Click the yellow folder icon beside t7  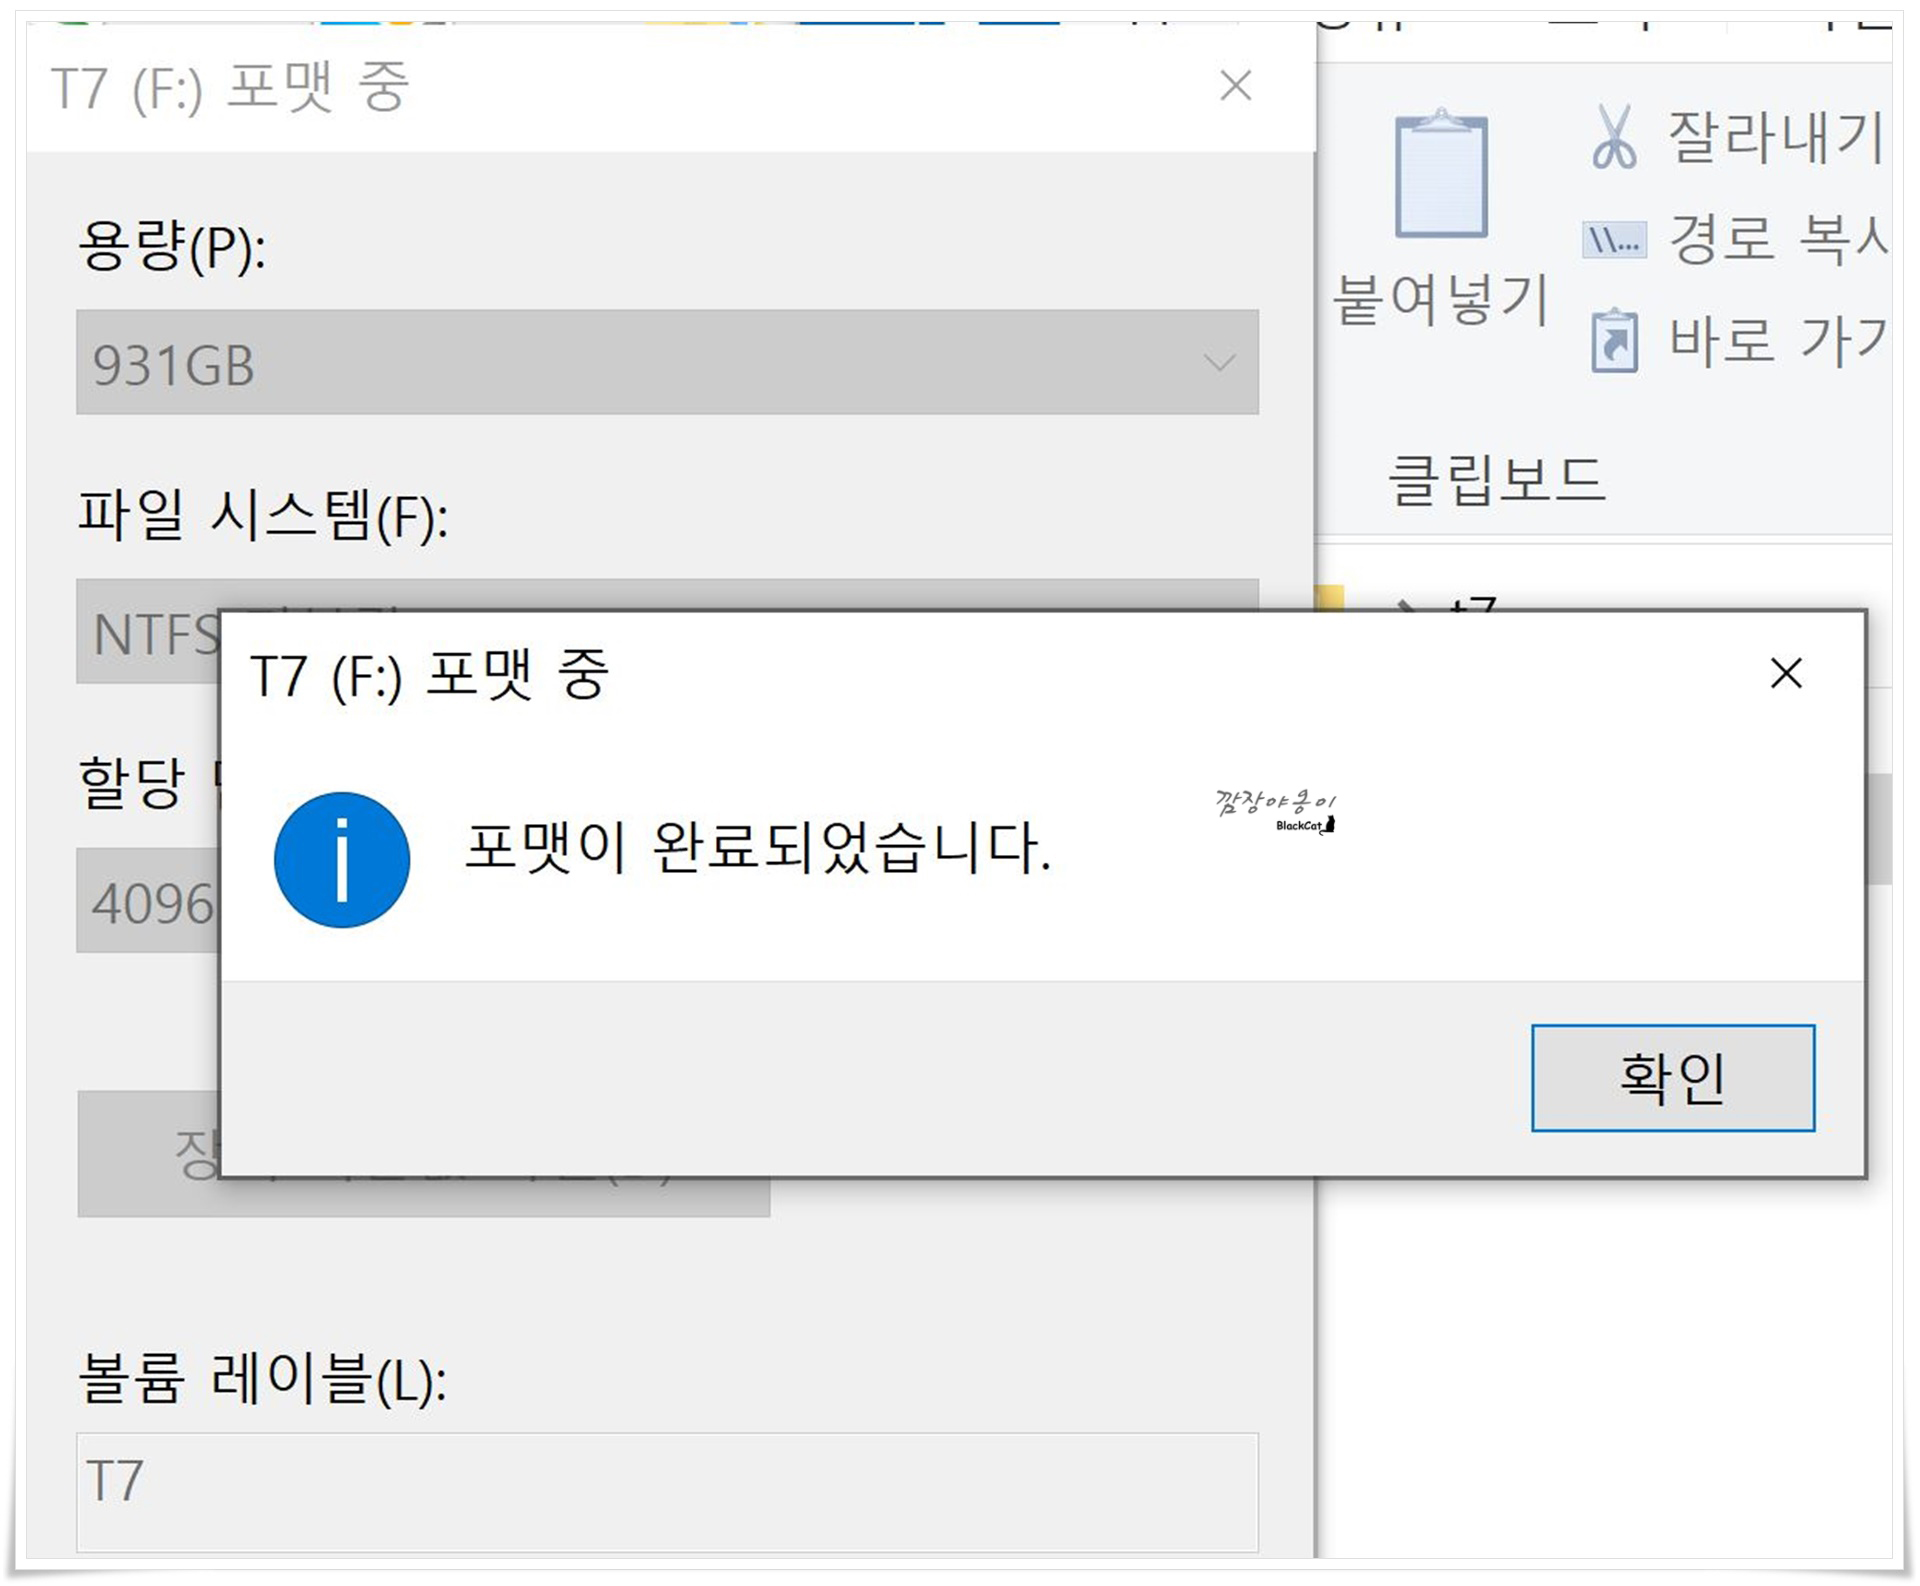1330,598
